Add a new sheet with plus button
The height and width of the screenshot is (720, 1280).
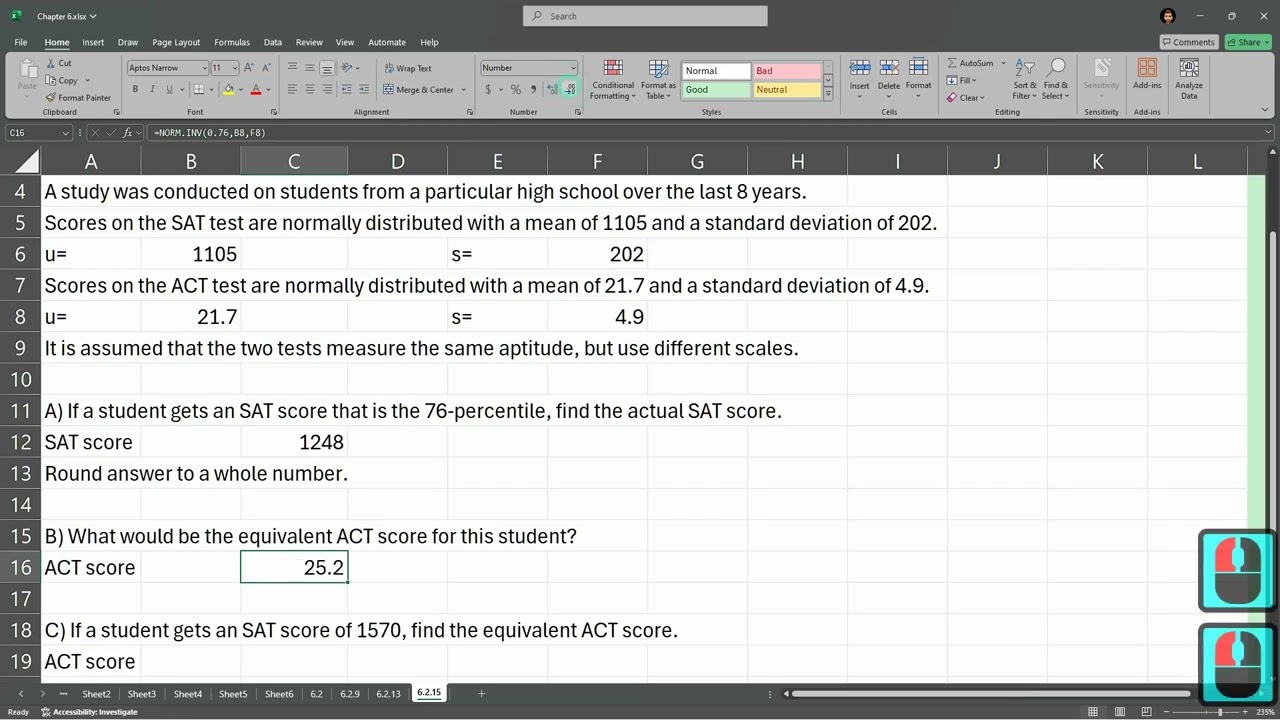coord(481,694)
